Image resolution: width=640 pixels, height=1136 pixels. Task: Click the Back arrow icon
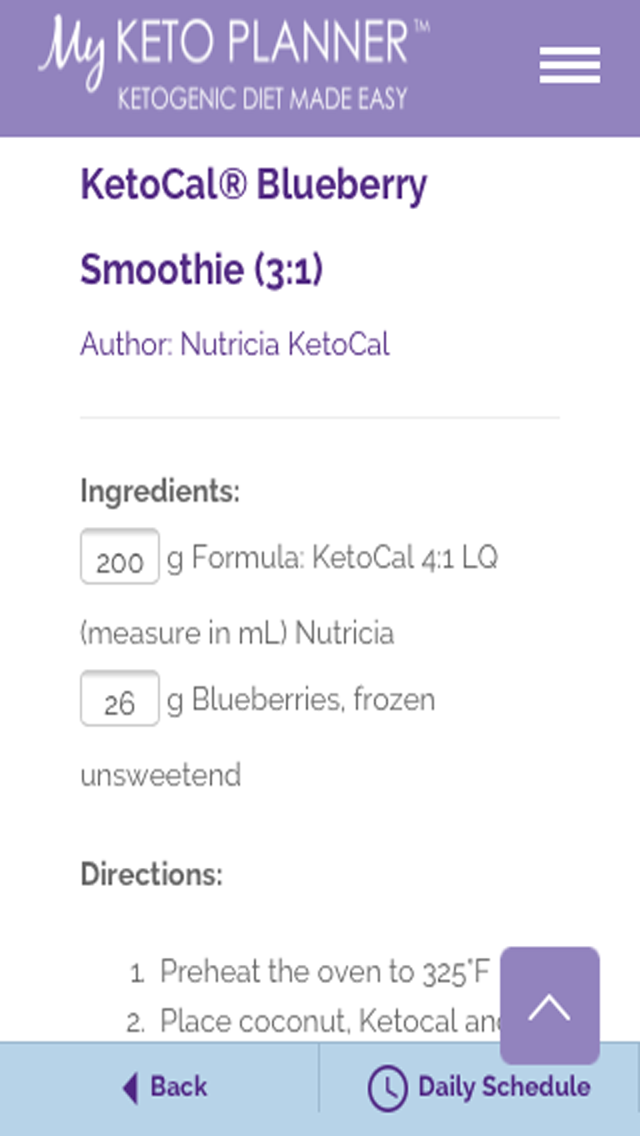[x=130, y=1087]
